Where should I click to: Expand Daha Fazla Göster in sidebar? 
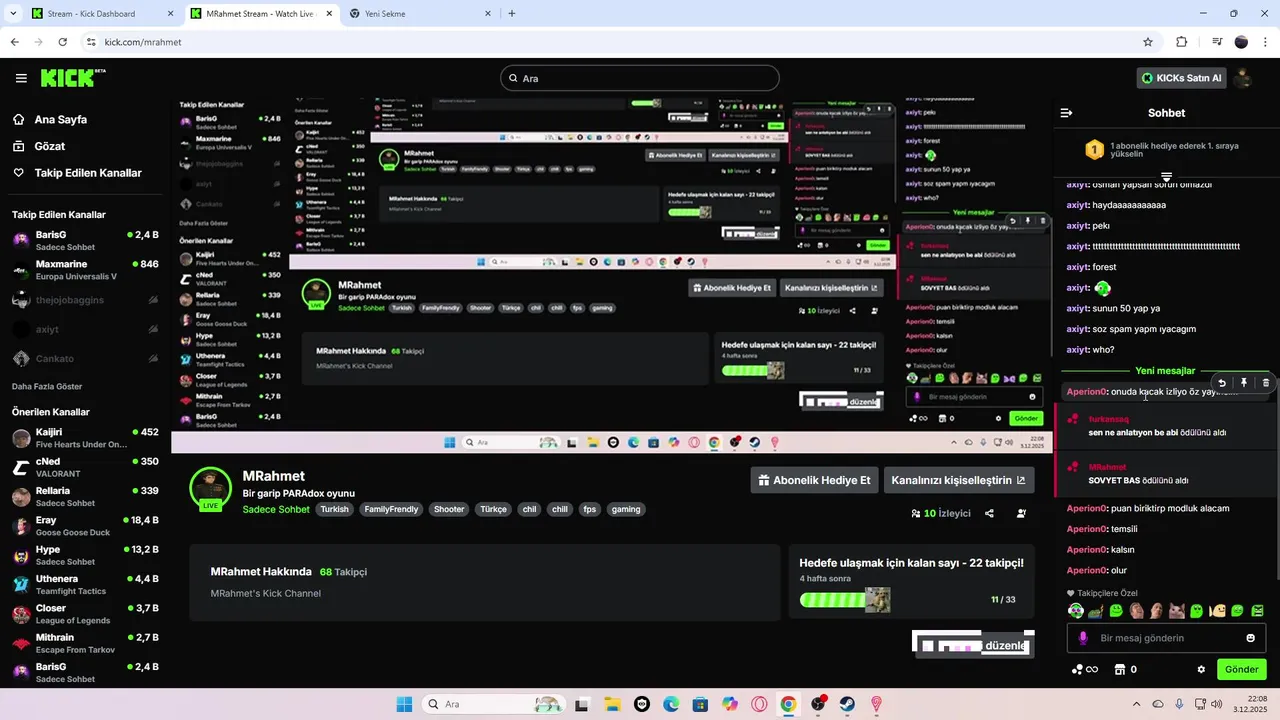47,386
